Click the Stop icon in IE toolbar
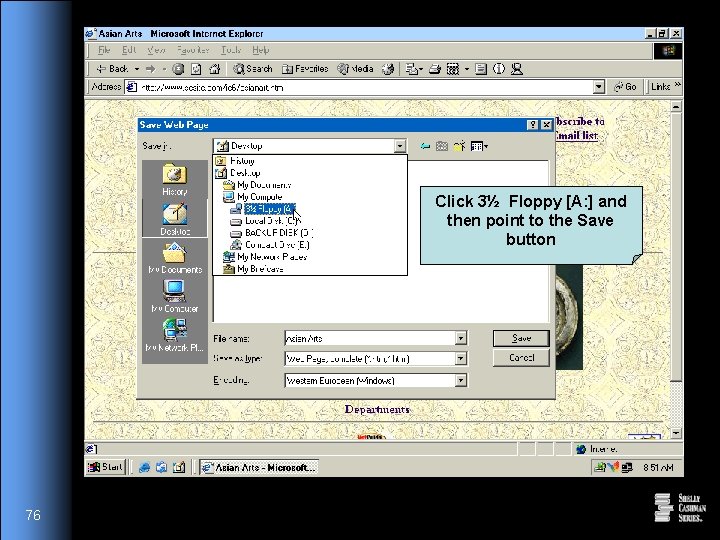 pos(178,69)
